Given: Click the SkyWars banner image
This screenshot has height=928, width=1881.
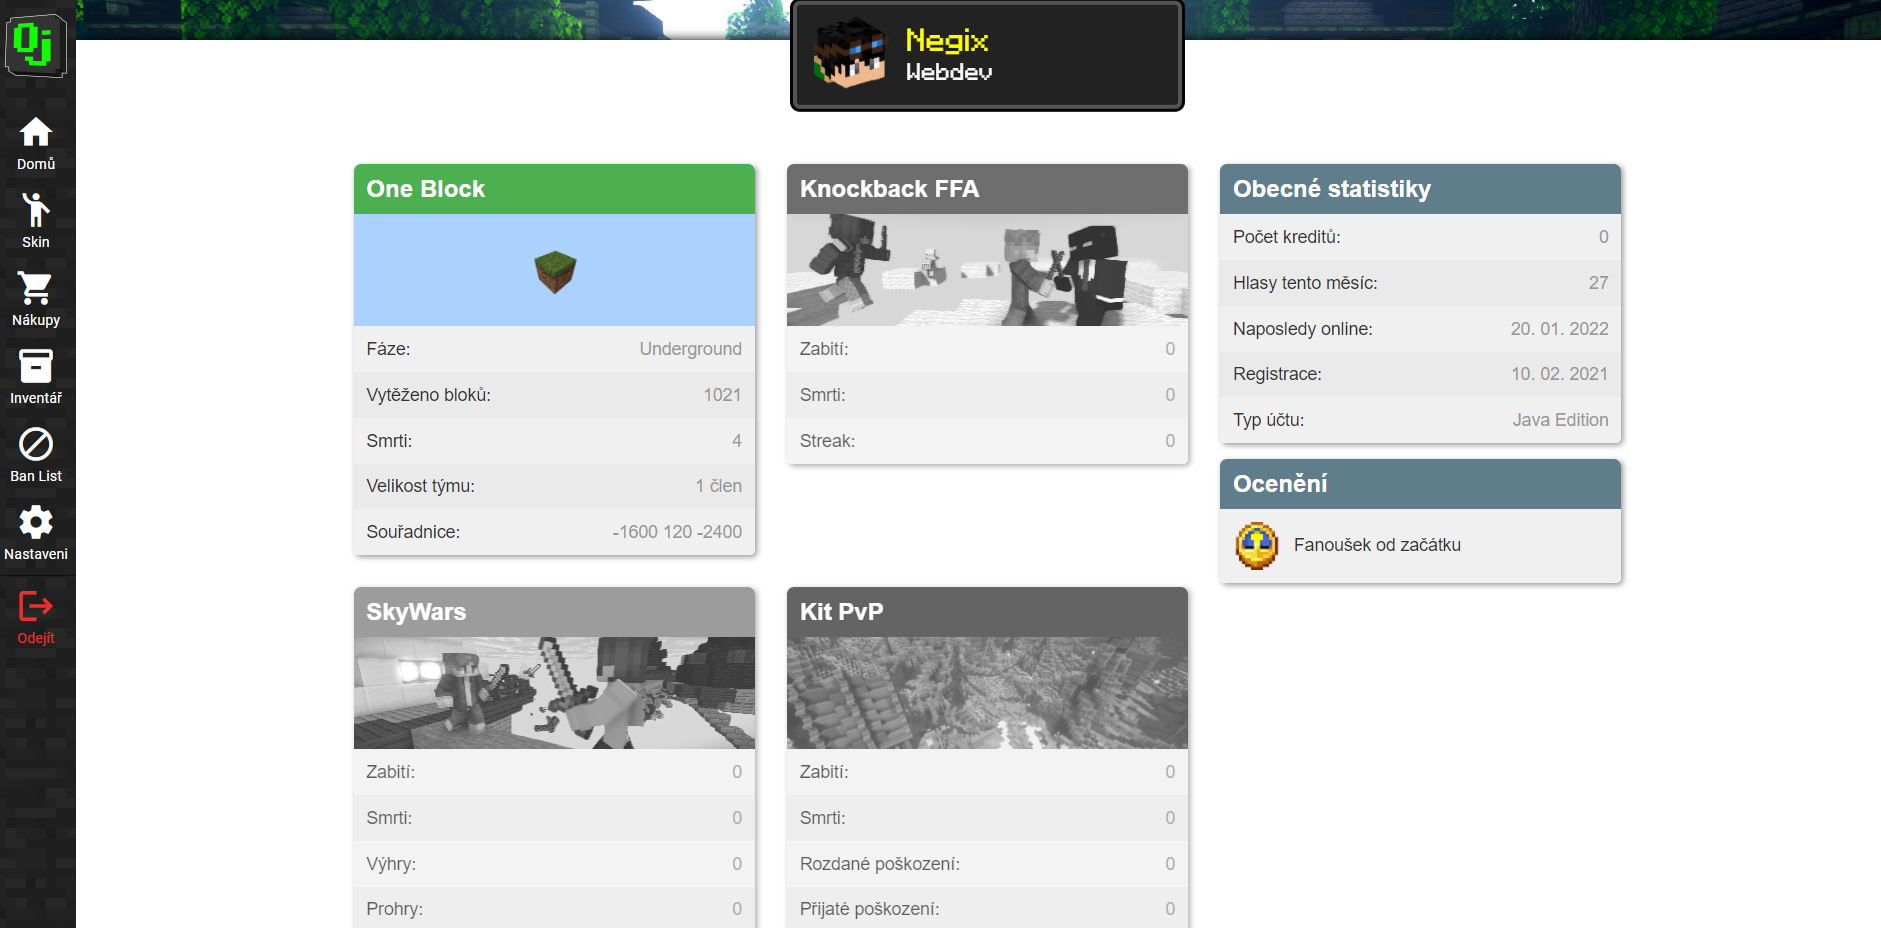Looking at the screenshot, I should tap(554, 693).
